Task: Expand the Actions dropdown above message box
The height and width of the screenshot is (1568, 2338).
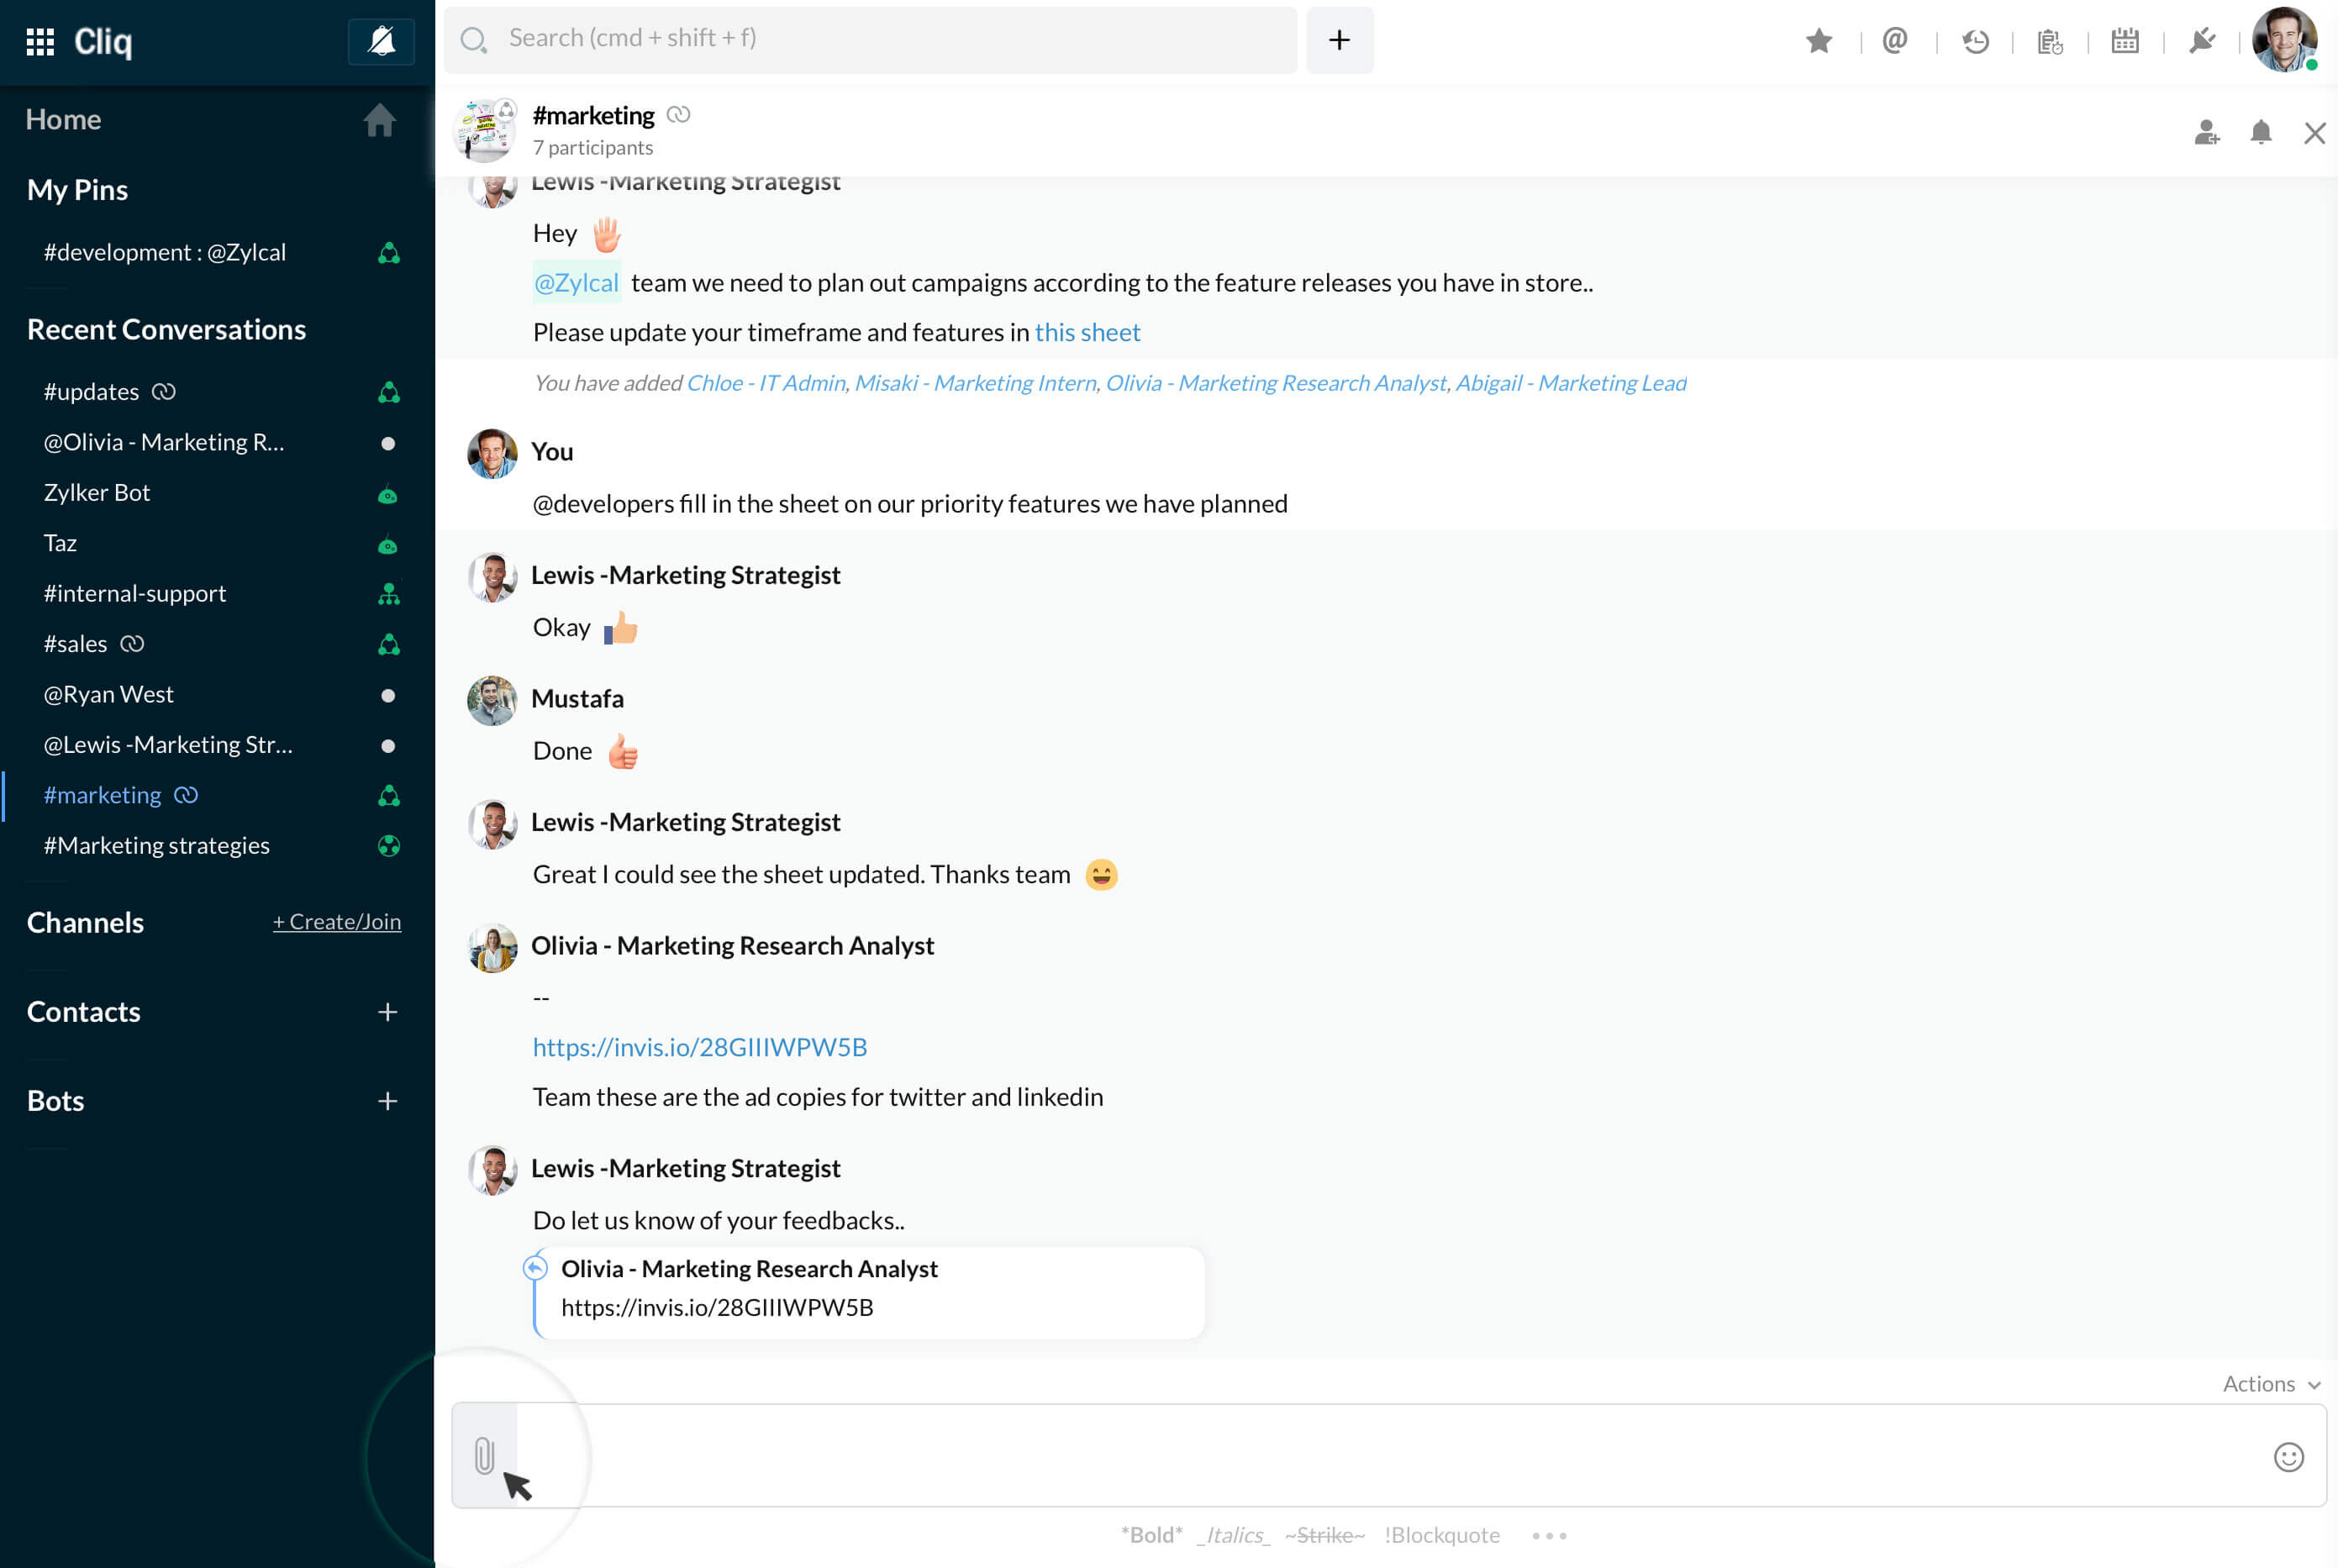Action: (2270, 1384)
